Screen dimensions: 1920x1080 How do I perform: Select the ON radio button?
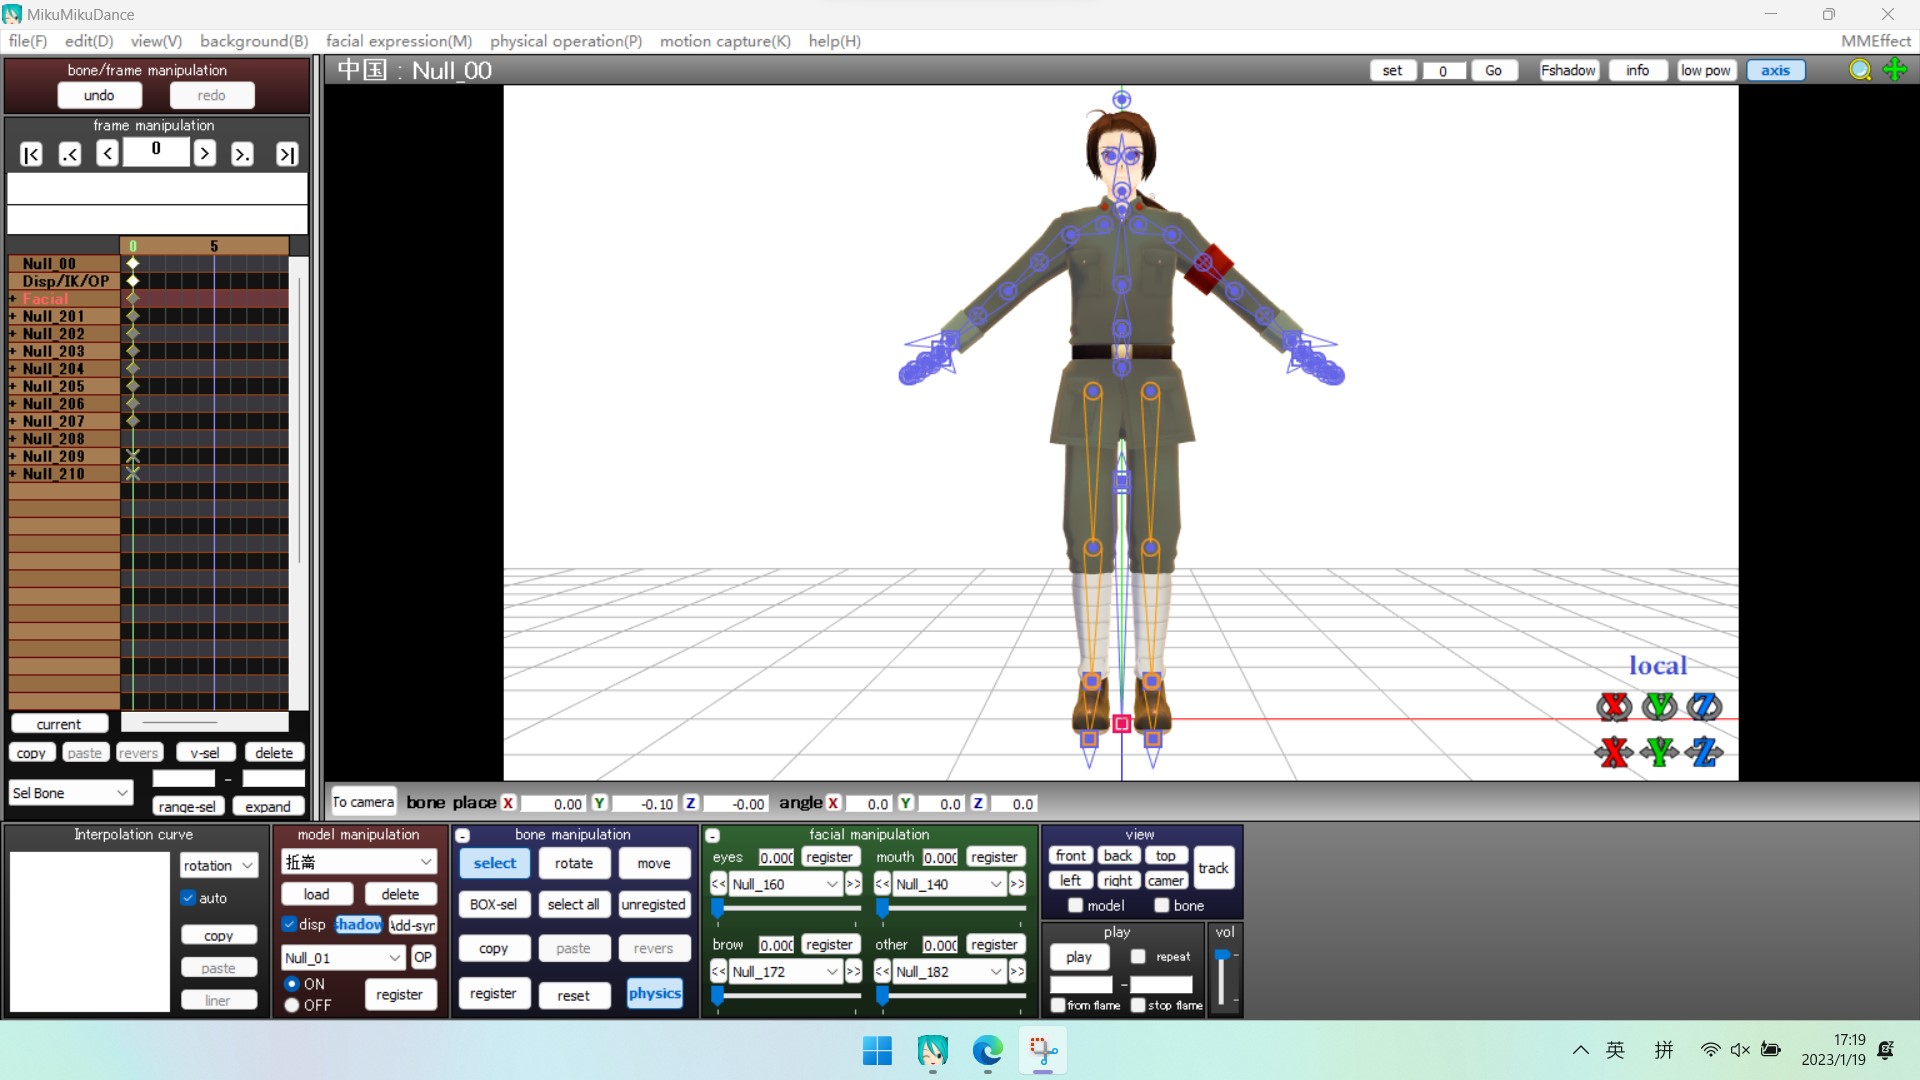[x=292, y=984]
